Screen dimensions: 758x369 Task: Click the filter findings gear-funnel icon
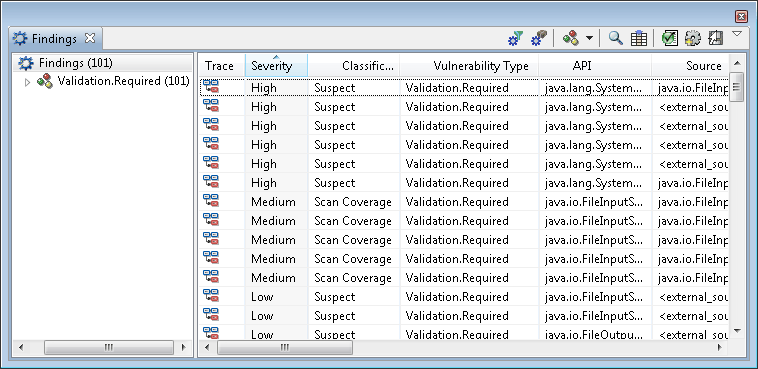coord(515,38)
